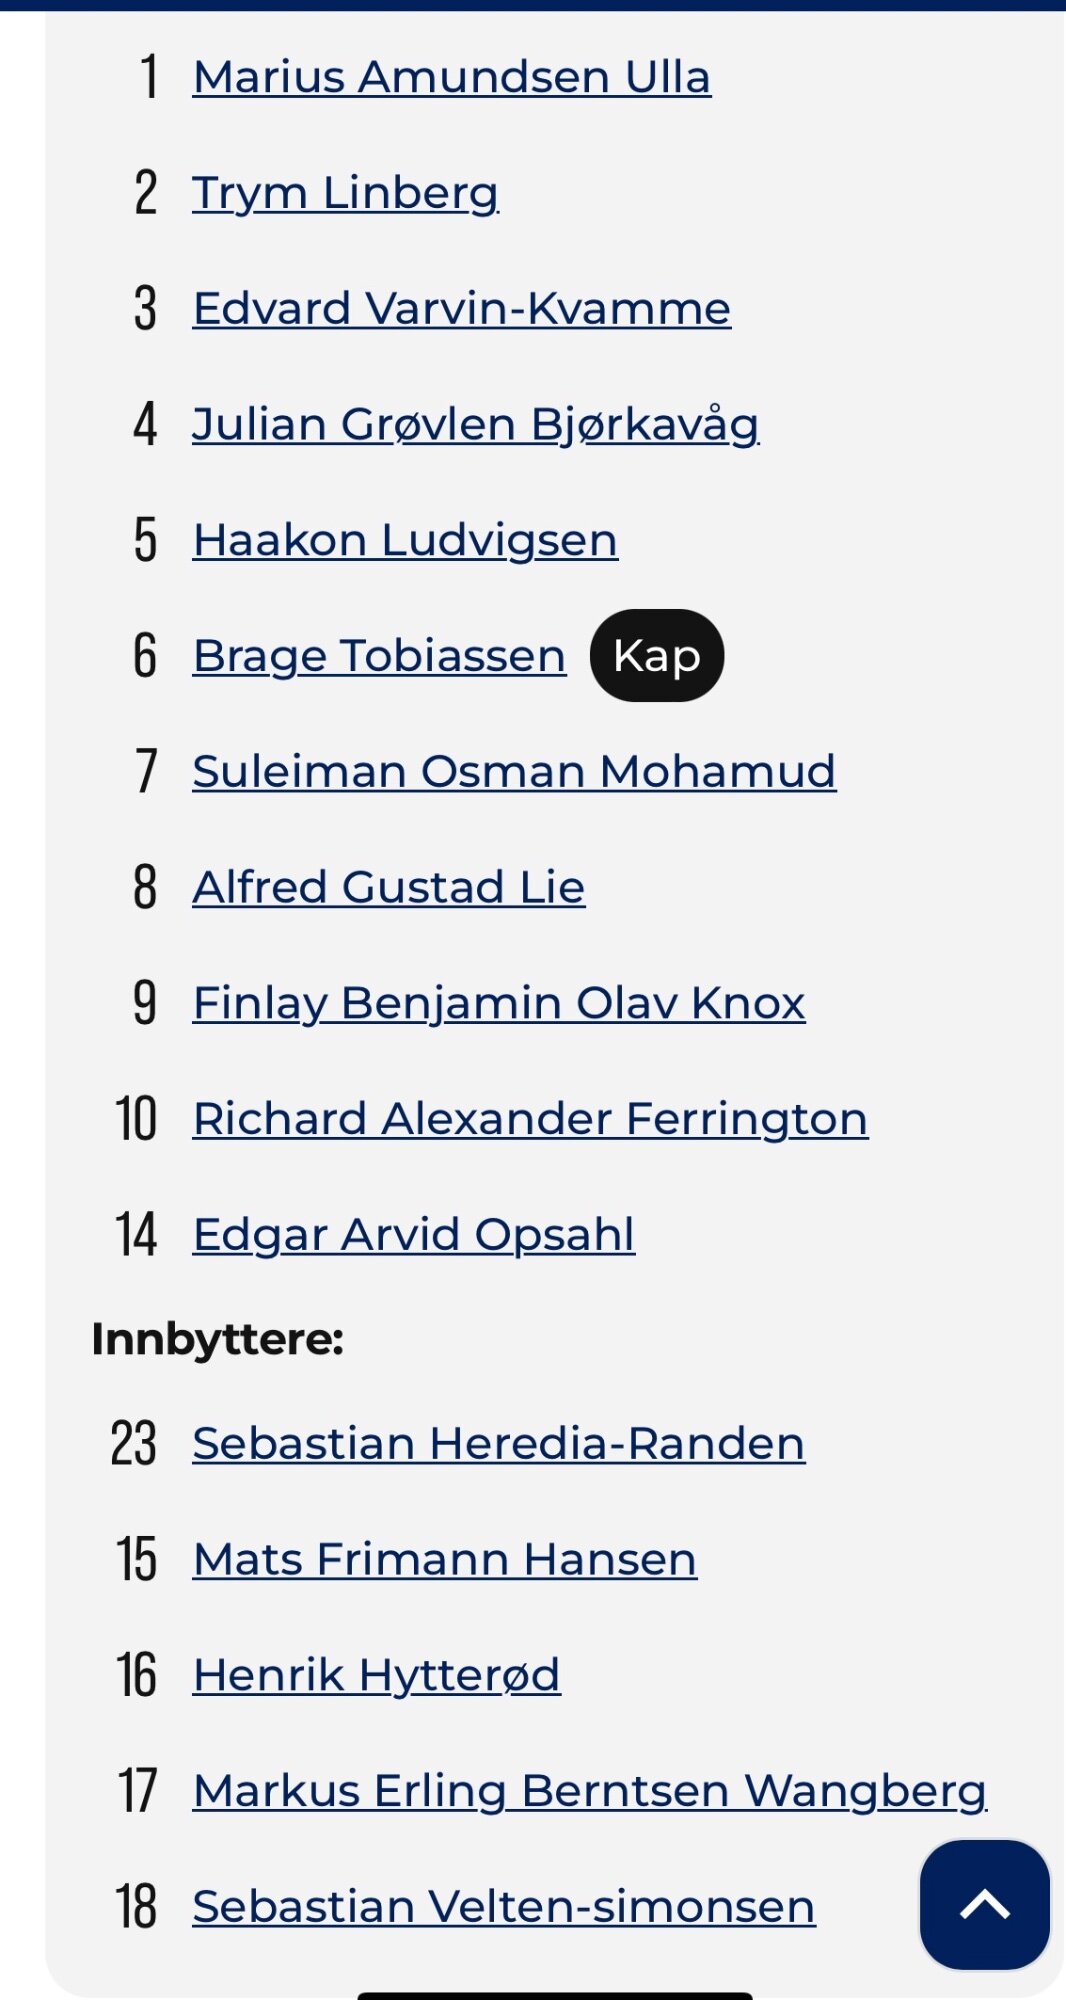Viewport: 1066px width, 2000px height.
Task: Select Edvard Varvin-Kvamme from the lineup
Action: tap(462, 308)
